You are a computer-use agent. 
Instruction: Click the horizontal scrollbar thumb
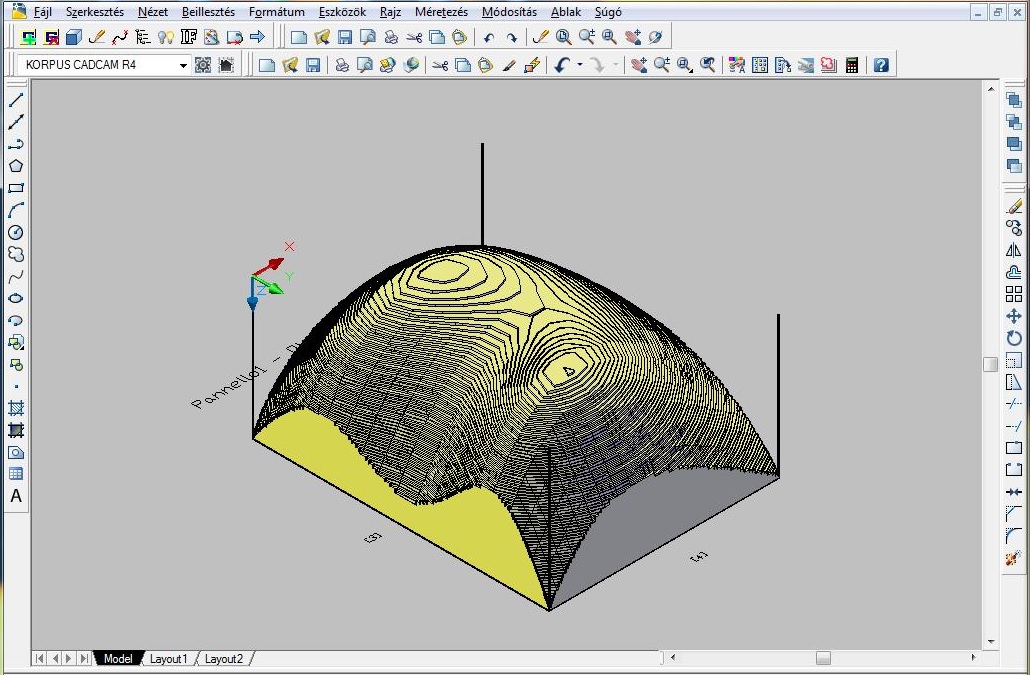tap(823, 658)
